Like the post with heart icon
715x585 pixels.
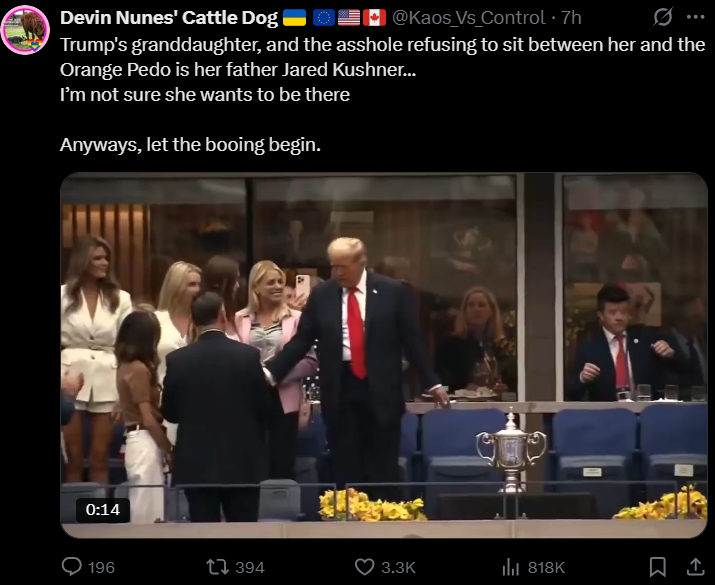click(364, 567)
